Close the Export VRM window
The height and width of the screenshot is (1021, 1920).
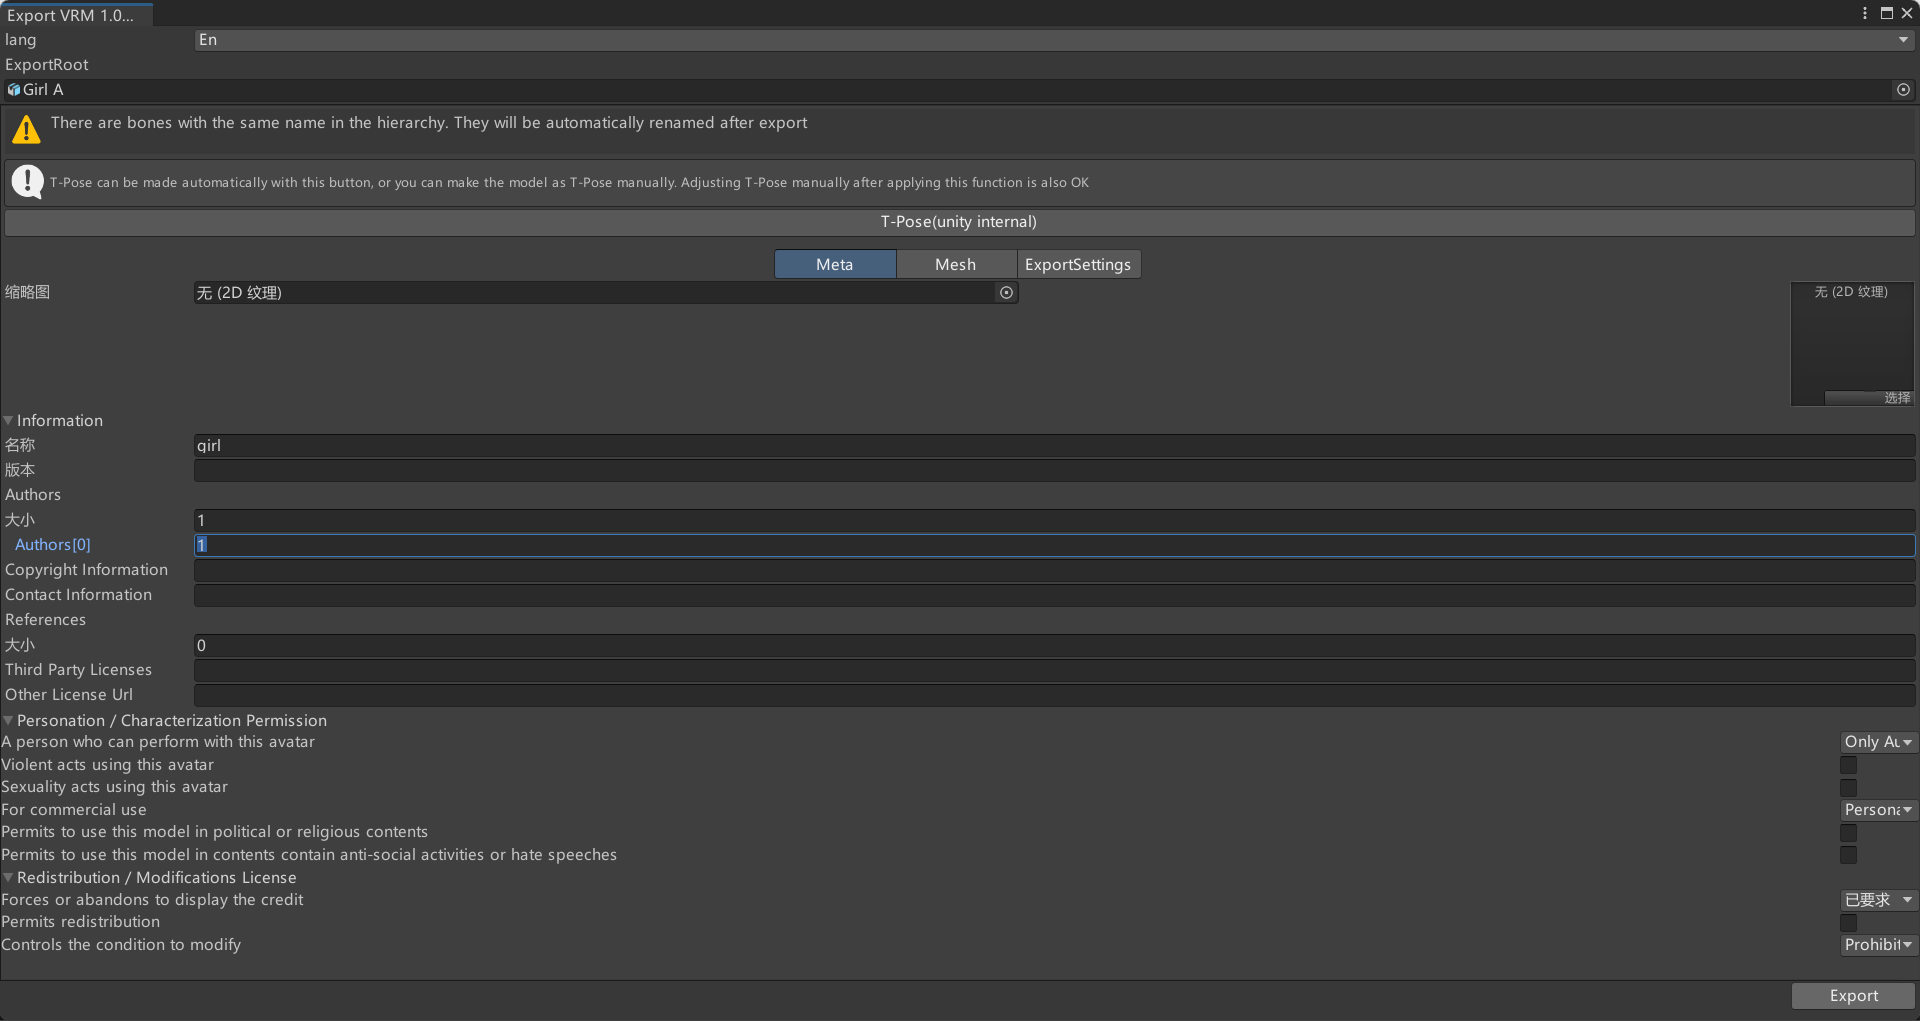pos(1907,13)
